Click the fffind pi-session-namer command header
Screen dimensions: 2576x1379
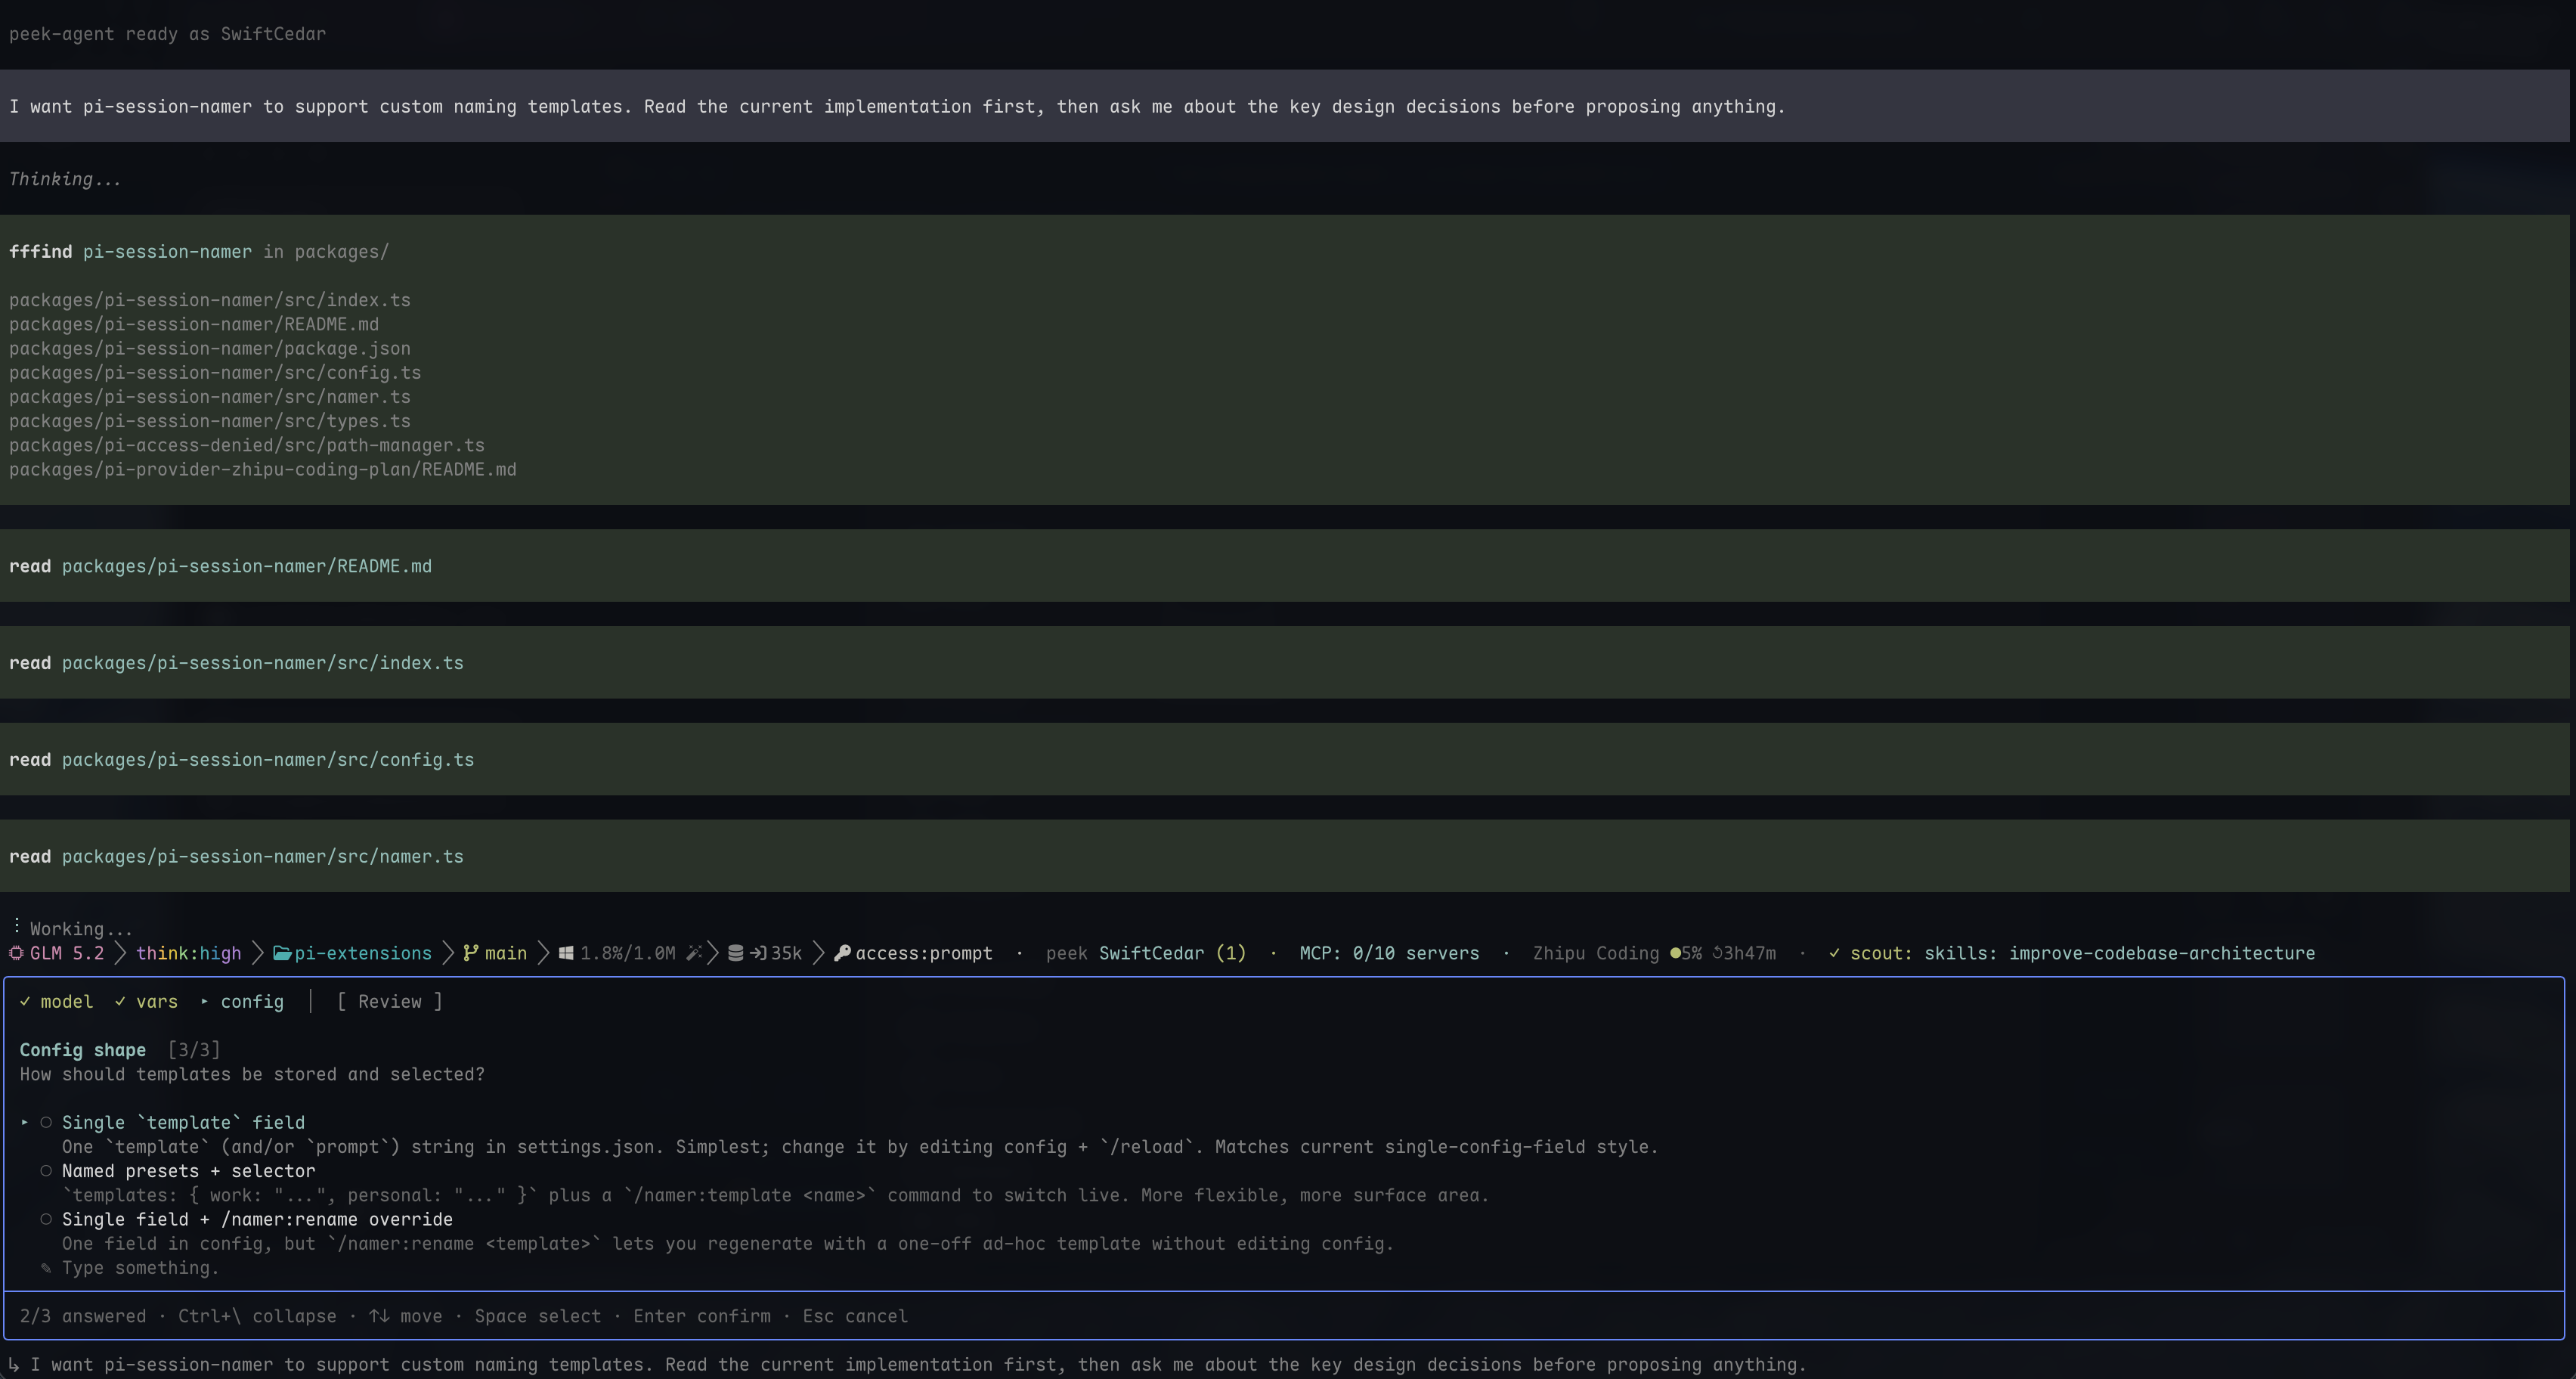coord(199,252)
